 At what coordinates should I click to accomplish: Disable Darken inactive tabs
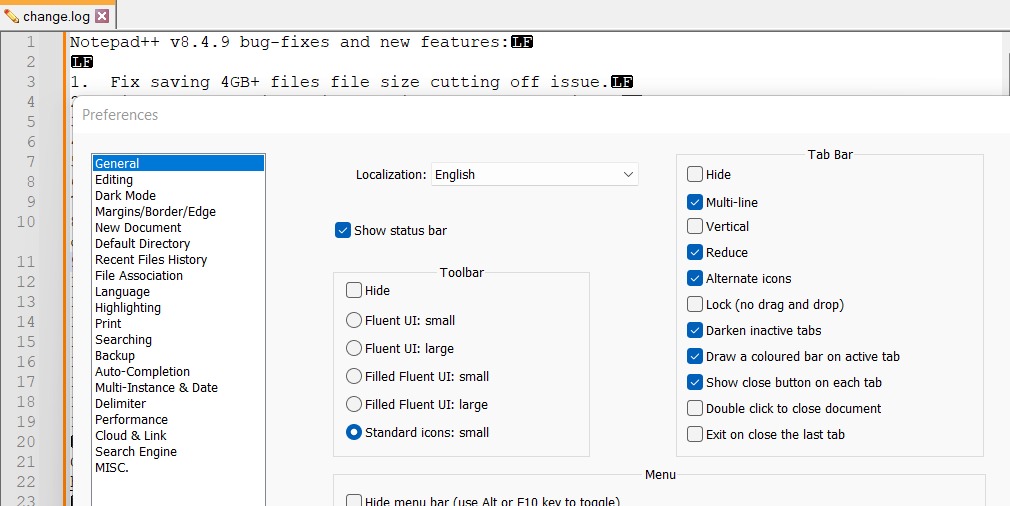(x=695, y=331)
